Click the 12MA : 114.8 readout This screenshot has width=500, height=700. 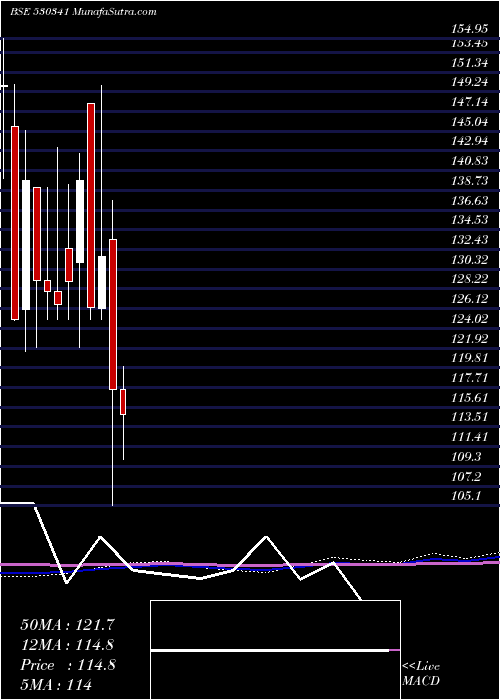click(68, 645)
